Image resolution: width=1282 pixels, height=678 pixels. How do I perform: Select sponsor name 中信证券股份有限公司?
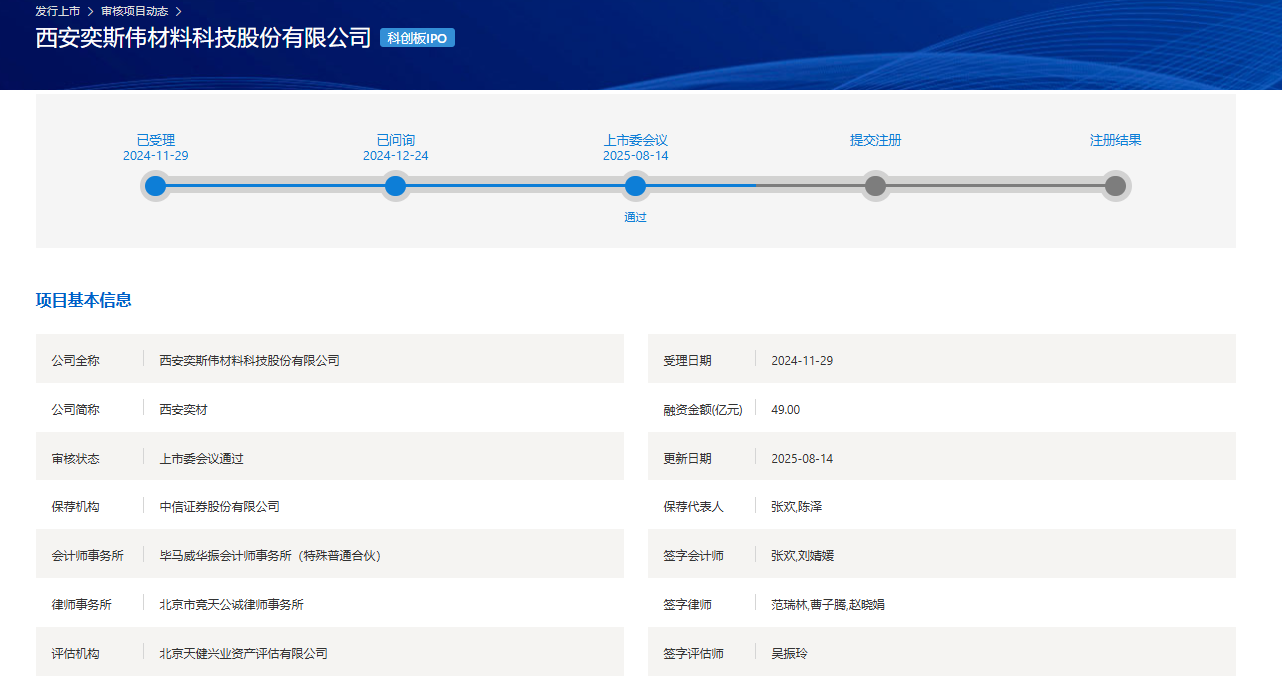(x=219, y=507)
